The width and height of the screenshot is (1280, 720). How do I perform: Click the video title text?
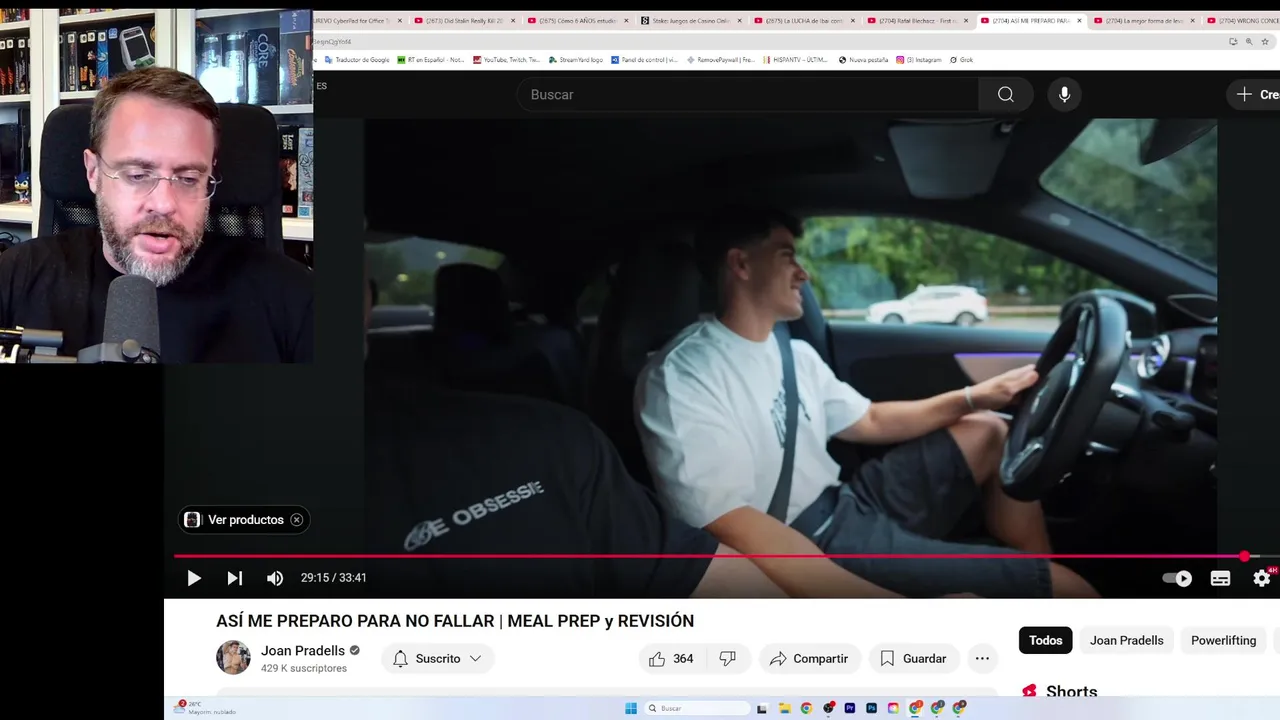pyautogui.click(x=455, y=621)
